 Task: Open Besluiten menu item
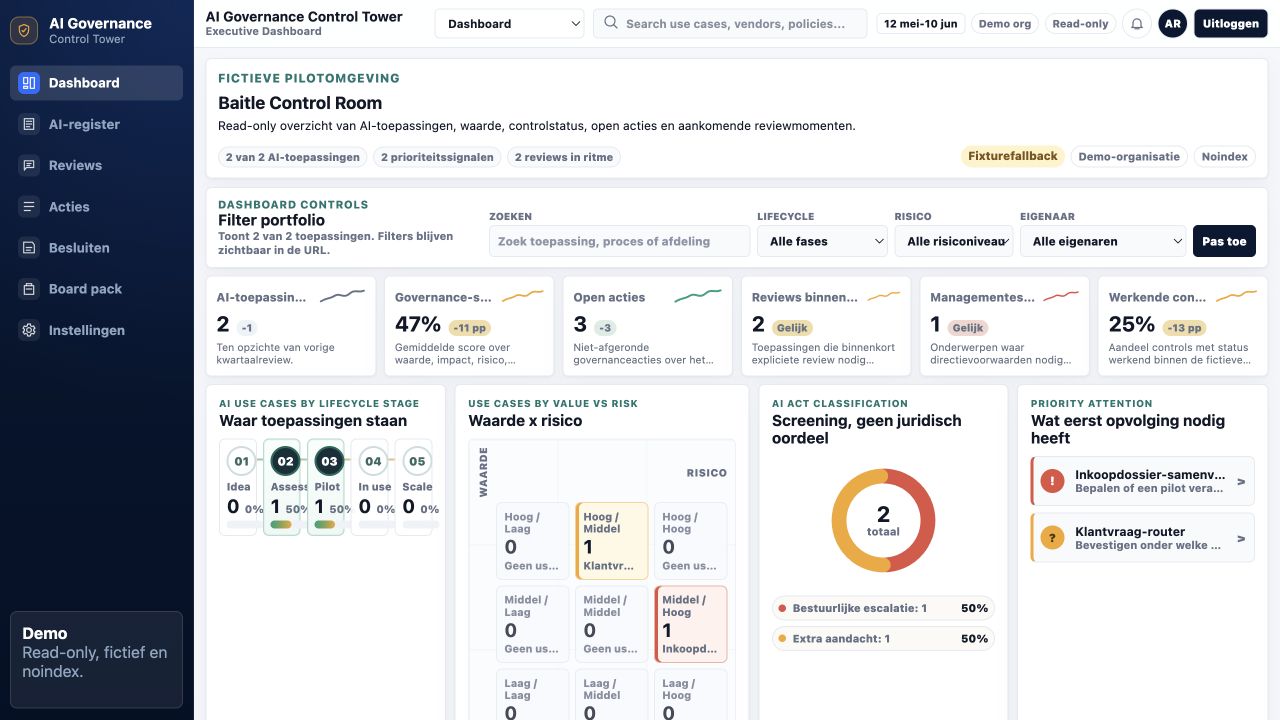coord(96,247)
